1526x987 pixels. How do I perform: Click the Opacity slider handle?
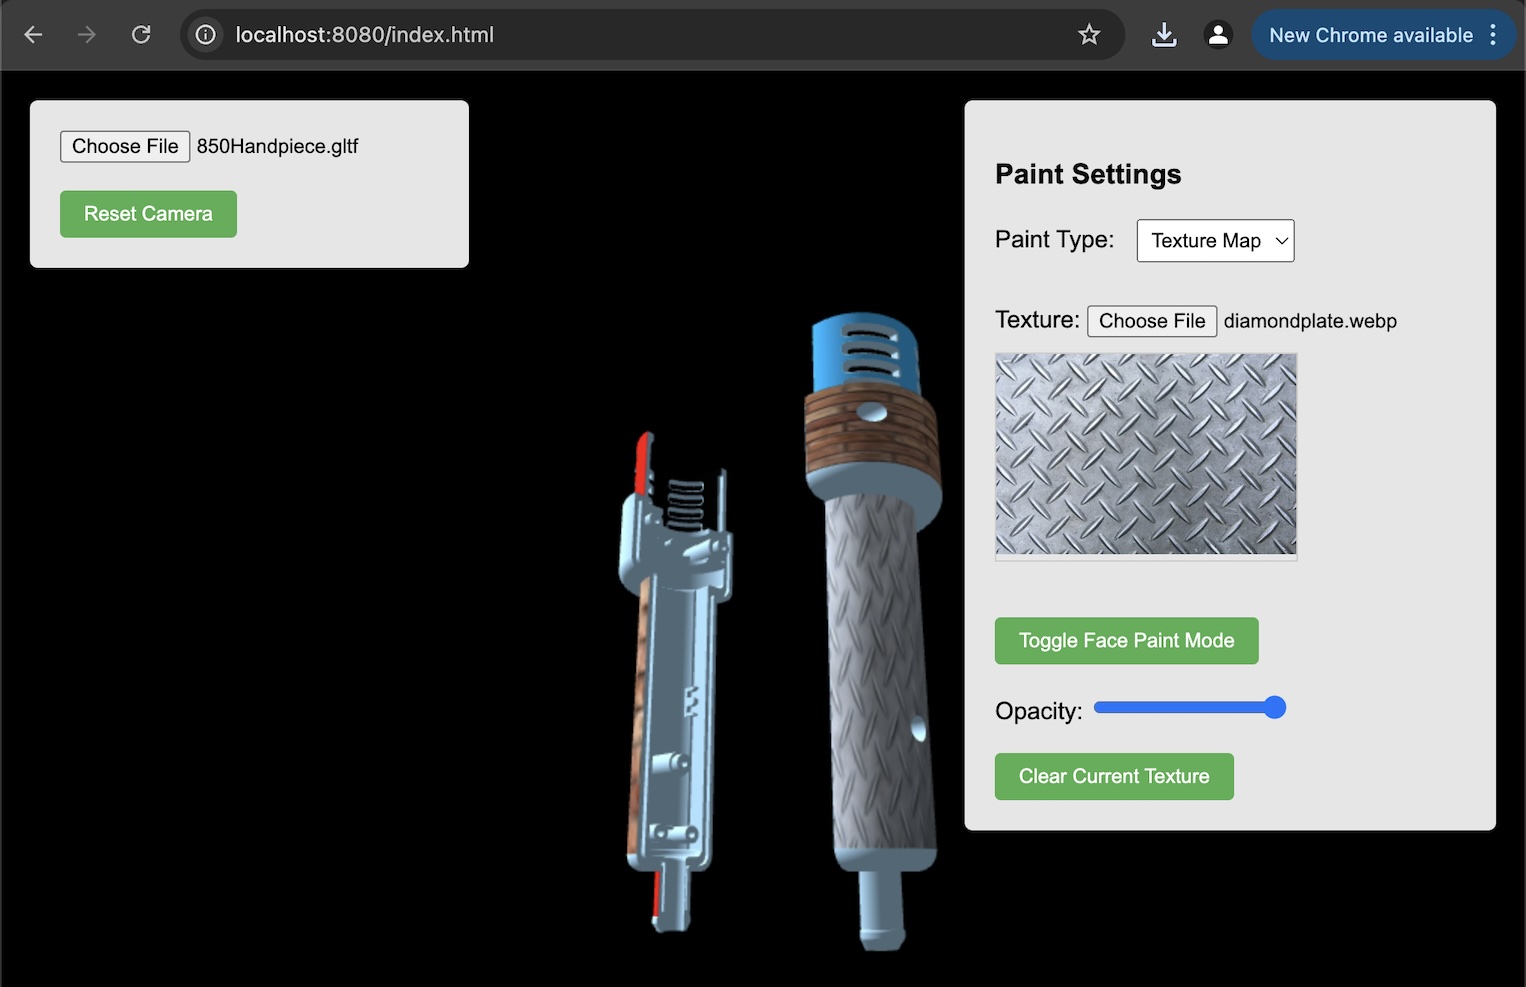tap(1274, 708)
